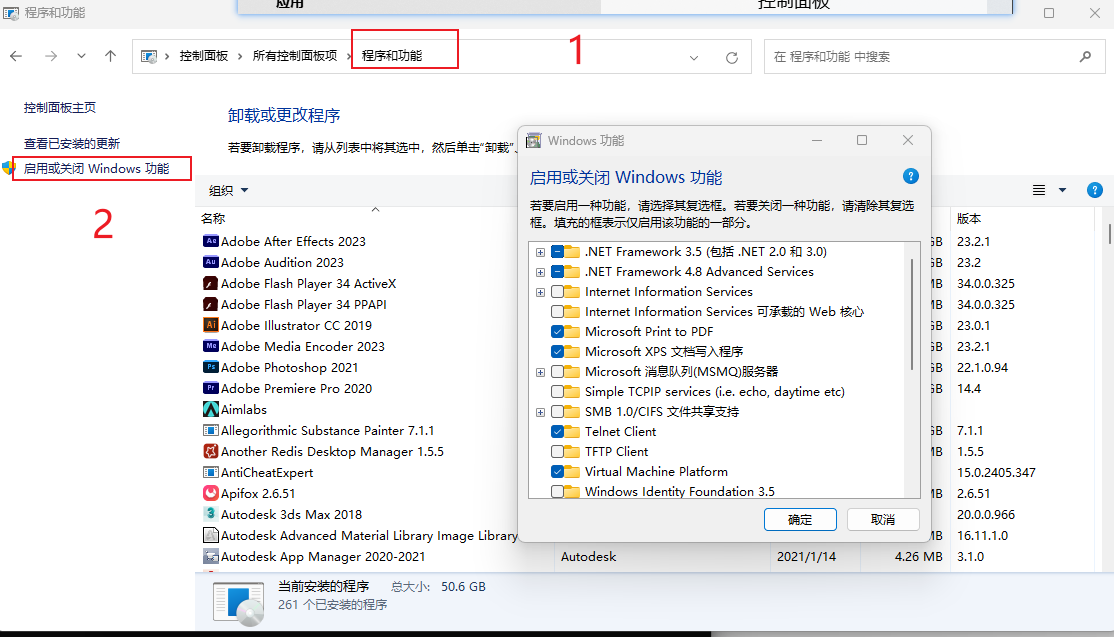The height and width of the screenshot is (637, 1114).
Task: Click the Autodesk 3ds Max 2018 icon
Action: pyautogui.click(x=210, y=514)
